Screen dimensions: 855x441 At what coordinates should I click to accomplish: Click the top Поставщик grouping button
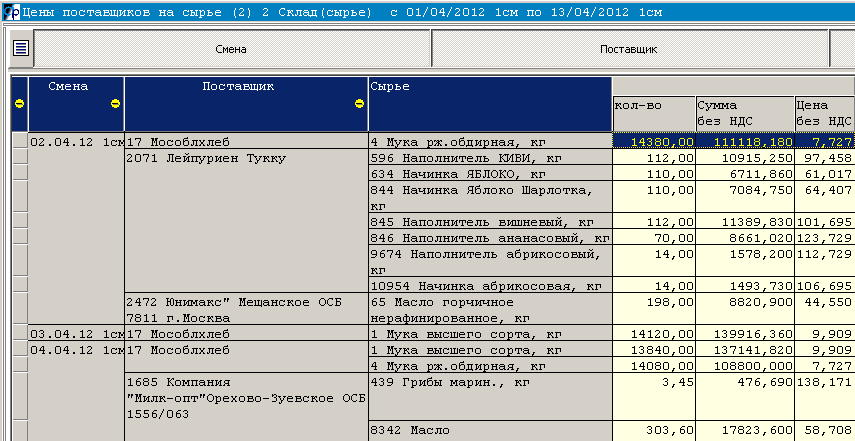click(629, 49)
